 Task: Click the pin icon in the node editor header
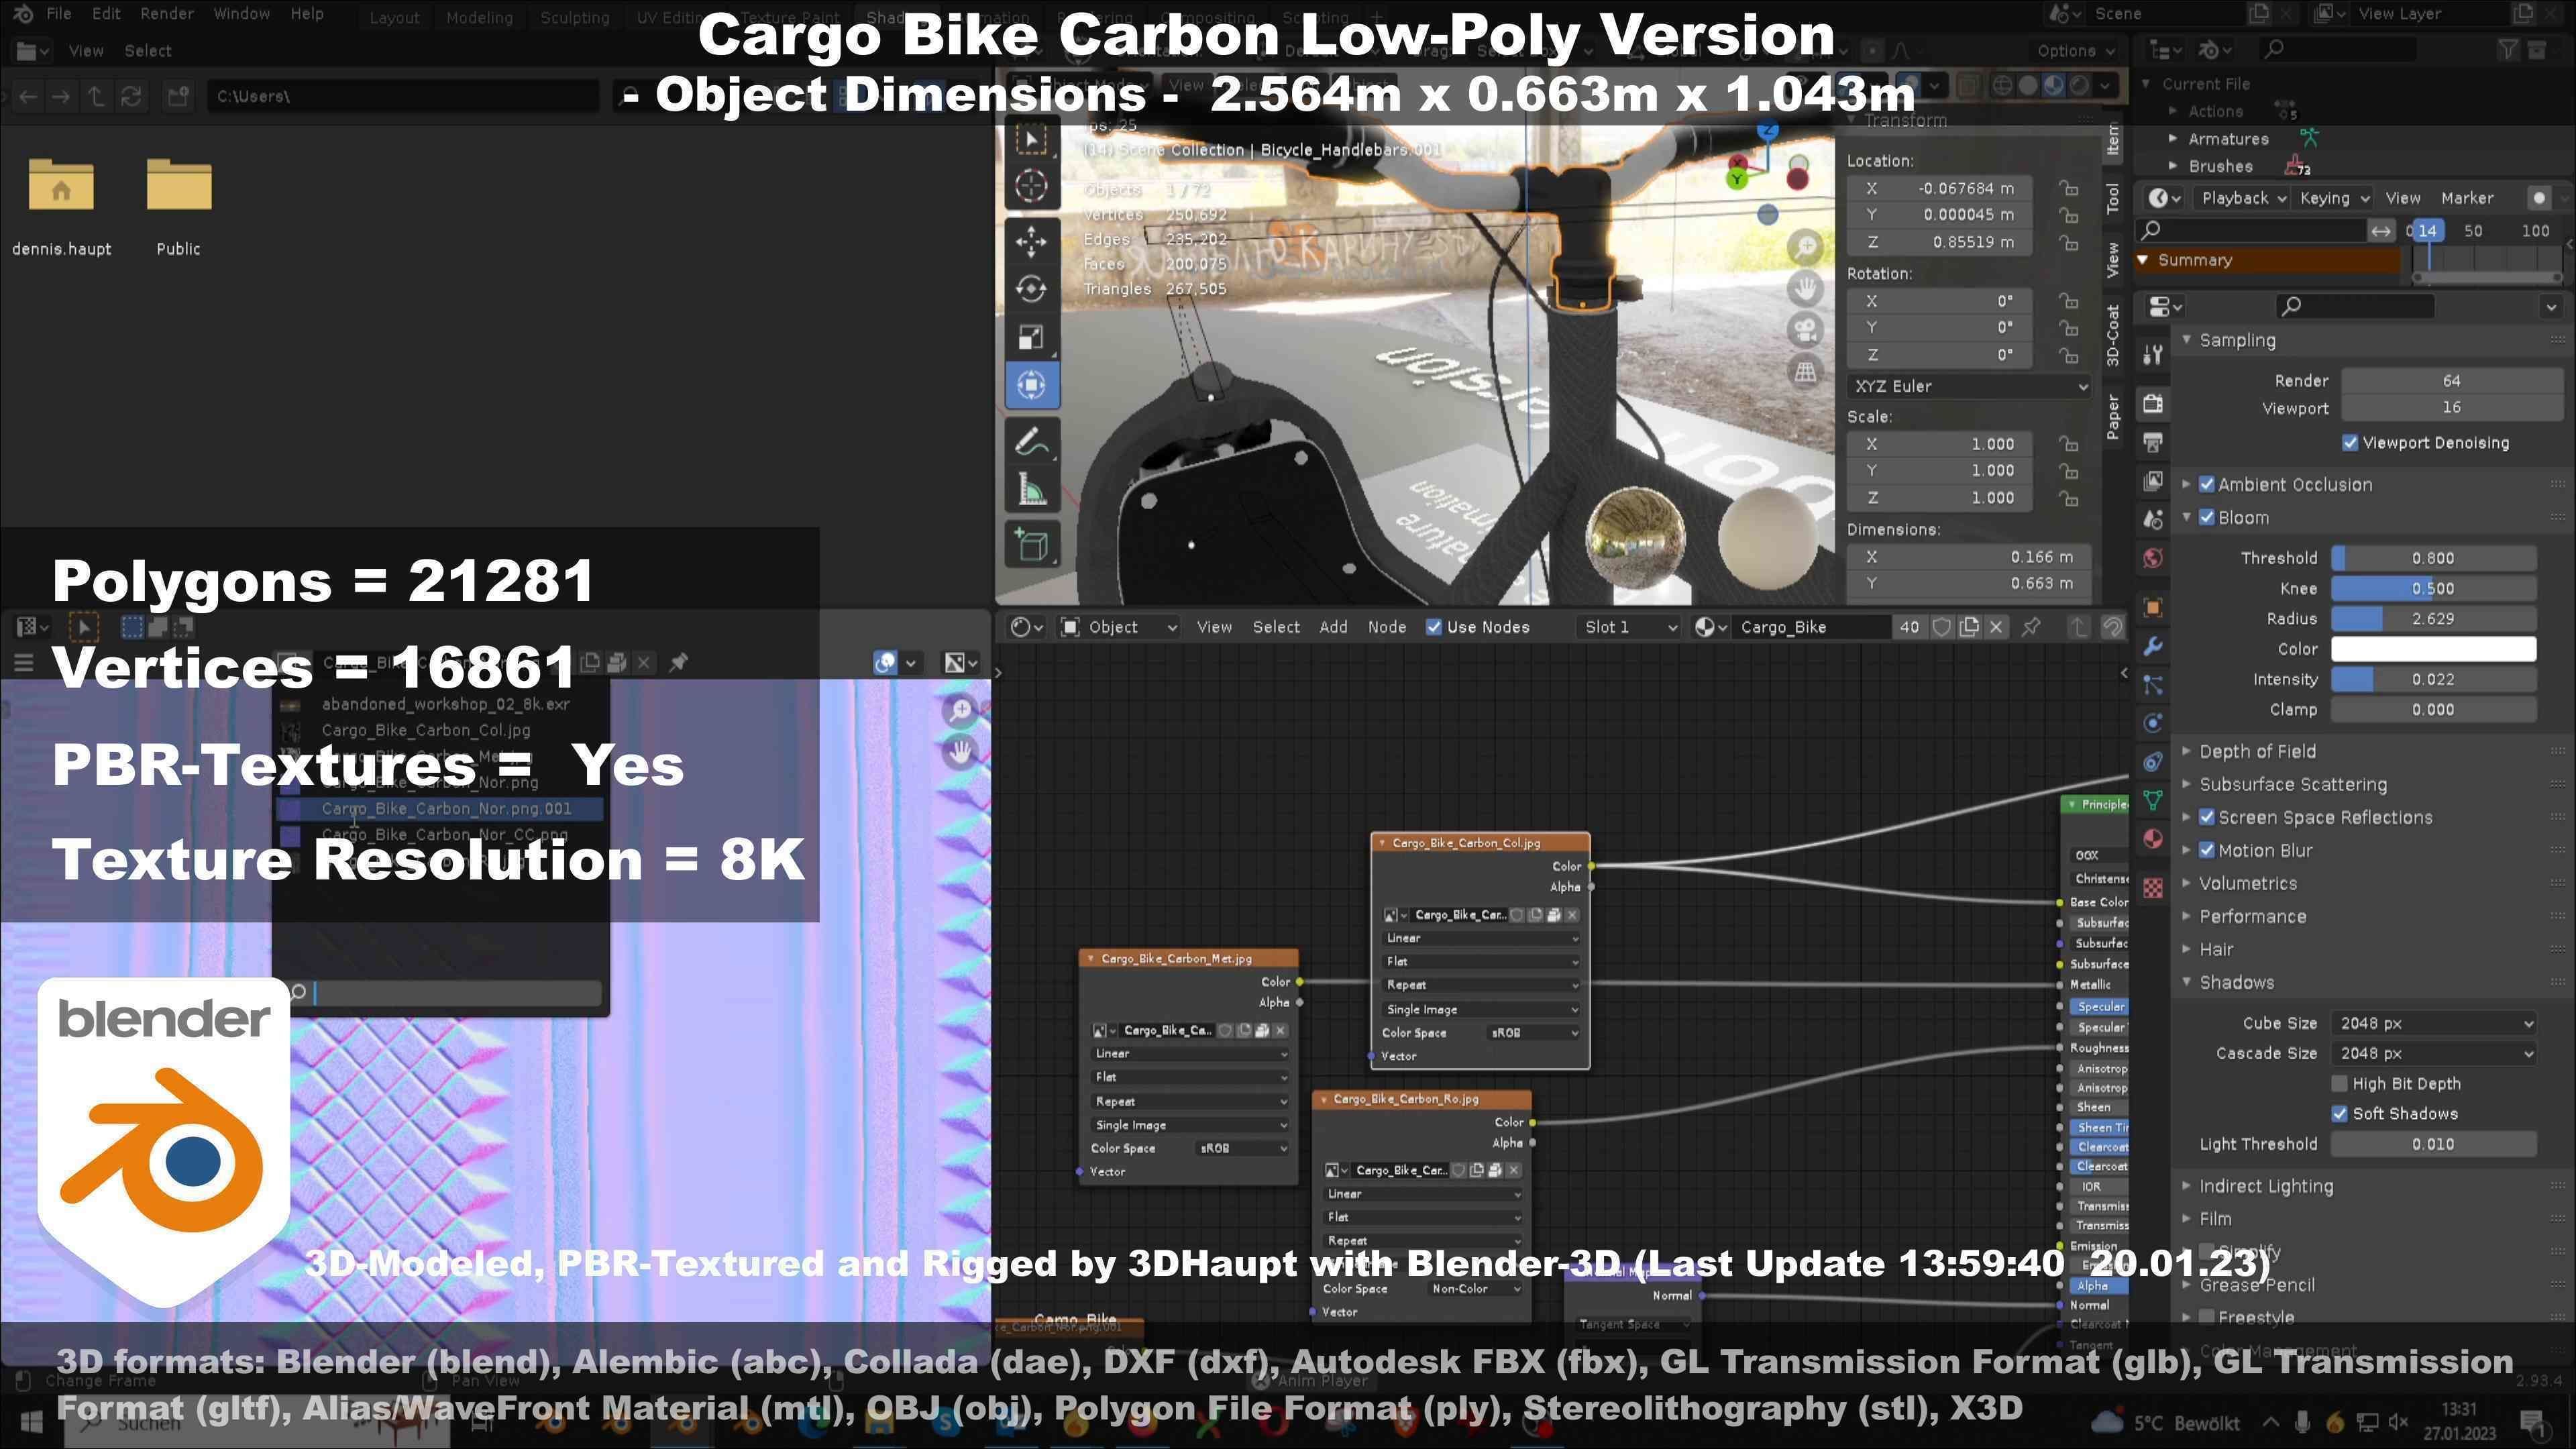coord(2031,627)
